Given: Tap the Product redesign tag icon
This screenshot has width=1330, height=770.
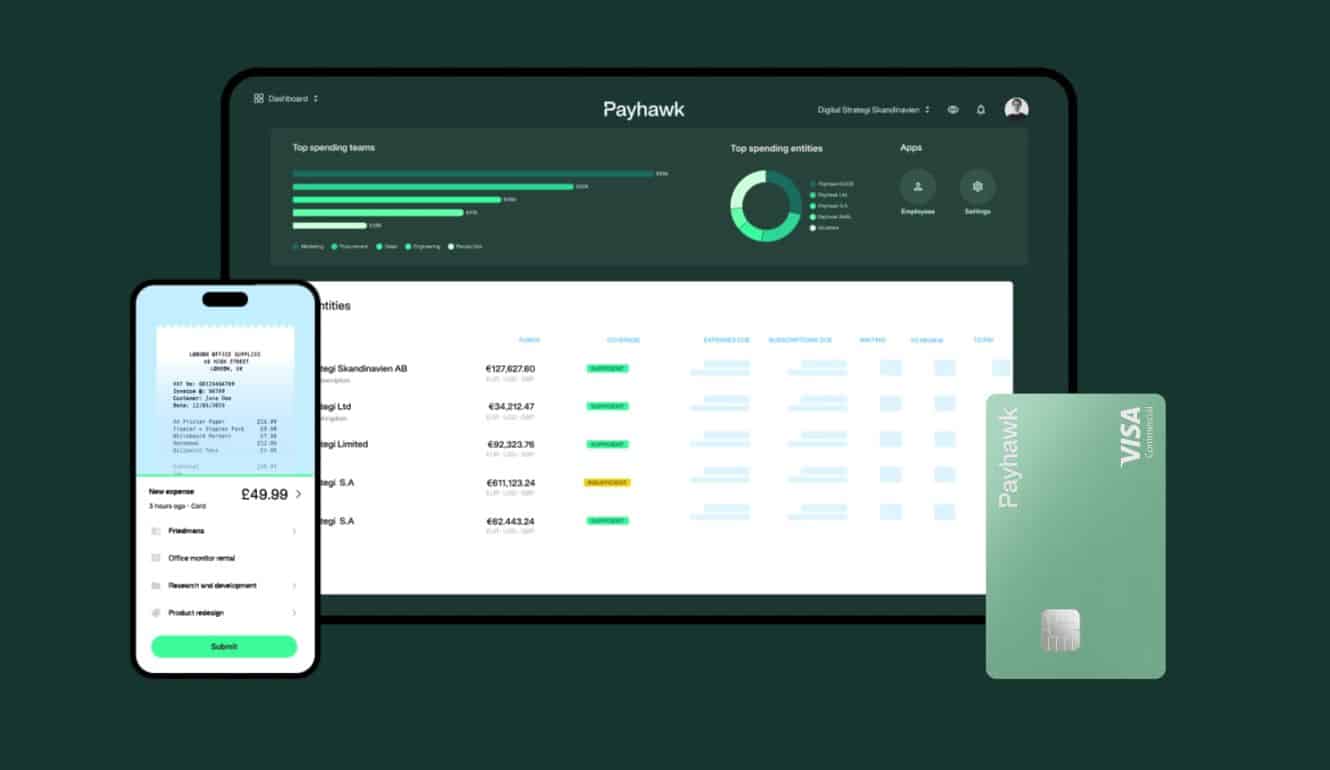Looking at the screenshot, I should tap(155, 613).
